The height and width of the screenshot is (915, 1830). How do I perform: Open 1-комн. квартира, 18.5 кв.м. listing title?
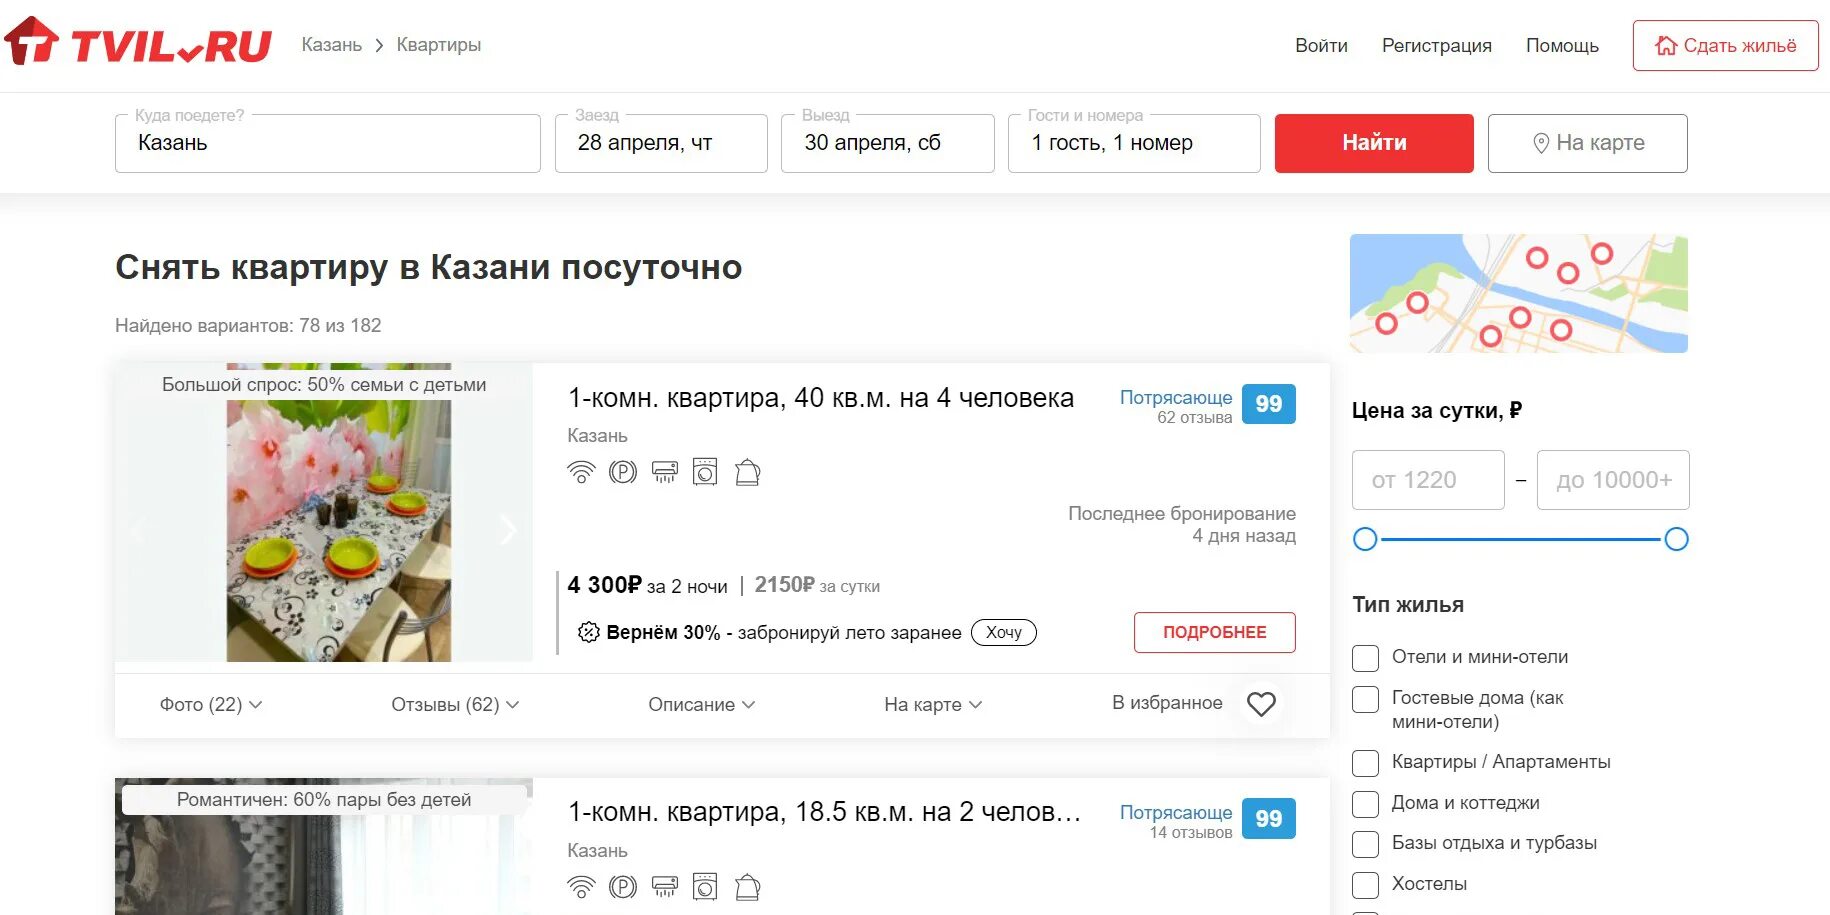tap(825, 812)
